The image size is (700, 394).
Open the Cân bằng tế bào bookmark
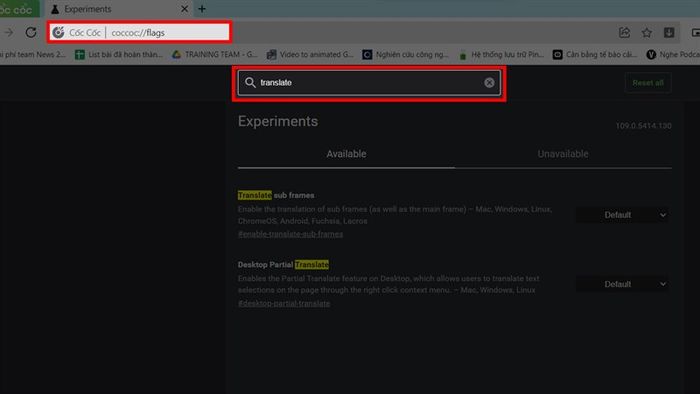(x=595, y=54)
